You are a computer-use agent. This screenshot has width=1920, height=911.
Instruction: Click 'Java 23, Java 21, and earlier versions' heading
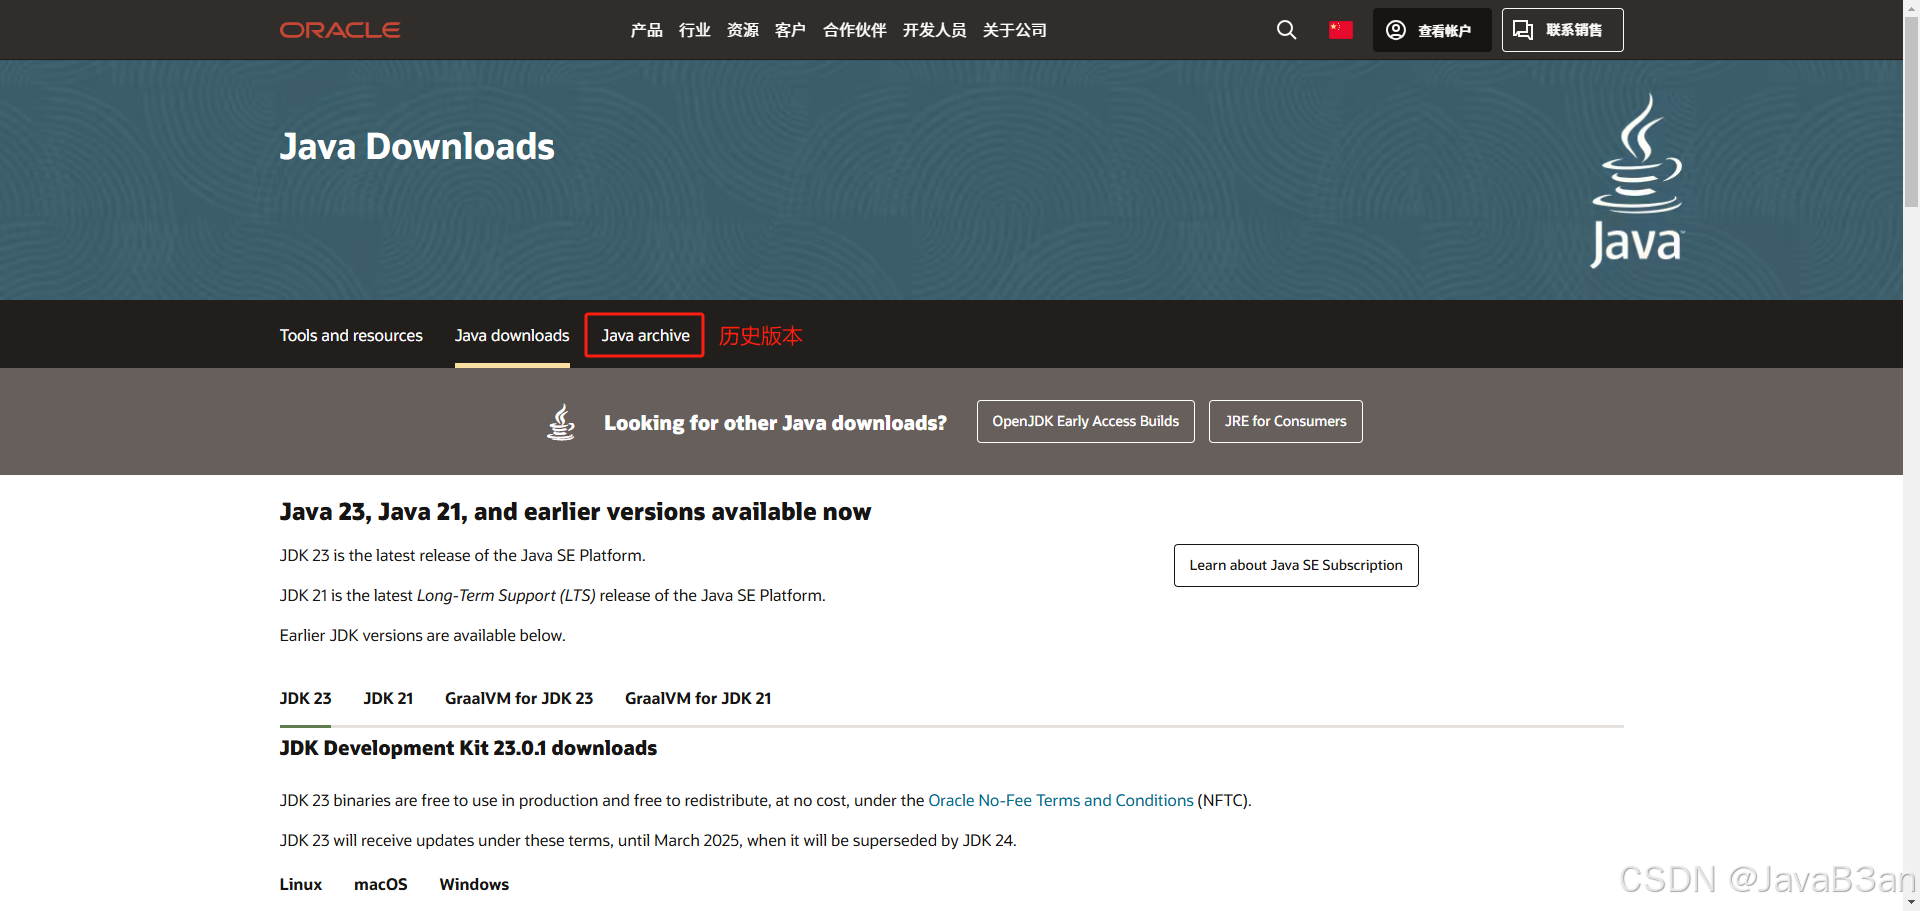click(575, 512)
